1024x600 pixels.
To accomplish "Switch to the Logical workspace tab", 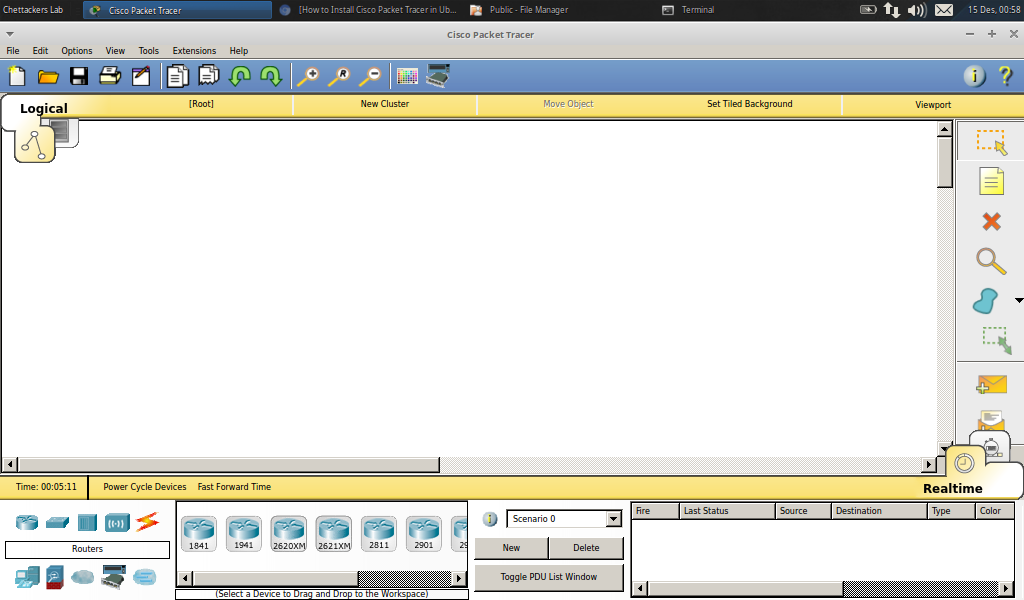I will tap(44, 108).
